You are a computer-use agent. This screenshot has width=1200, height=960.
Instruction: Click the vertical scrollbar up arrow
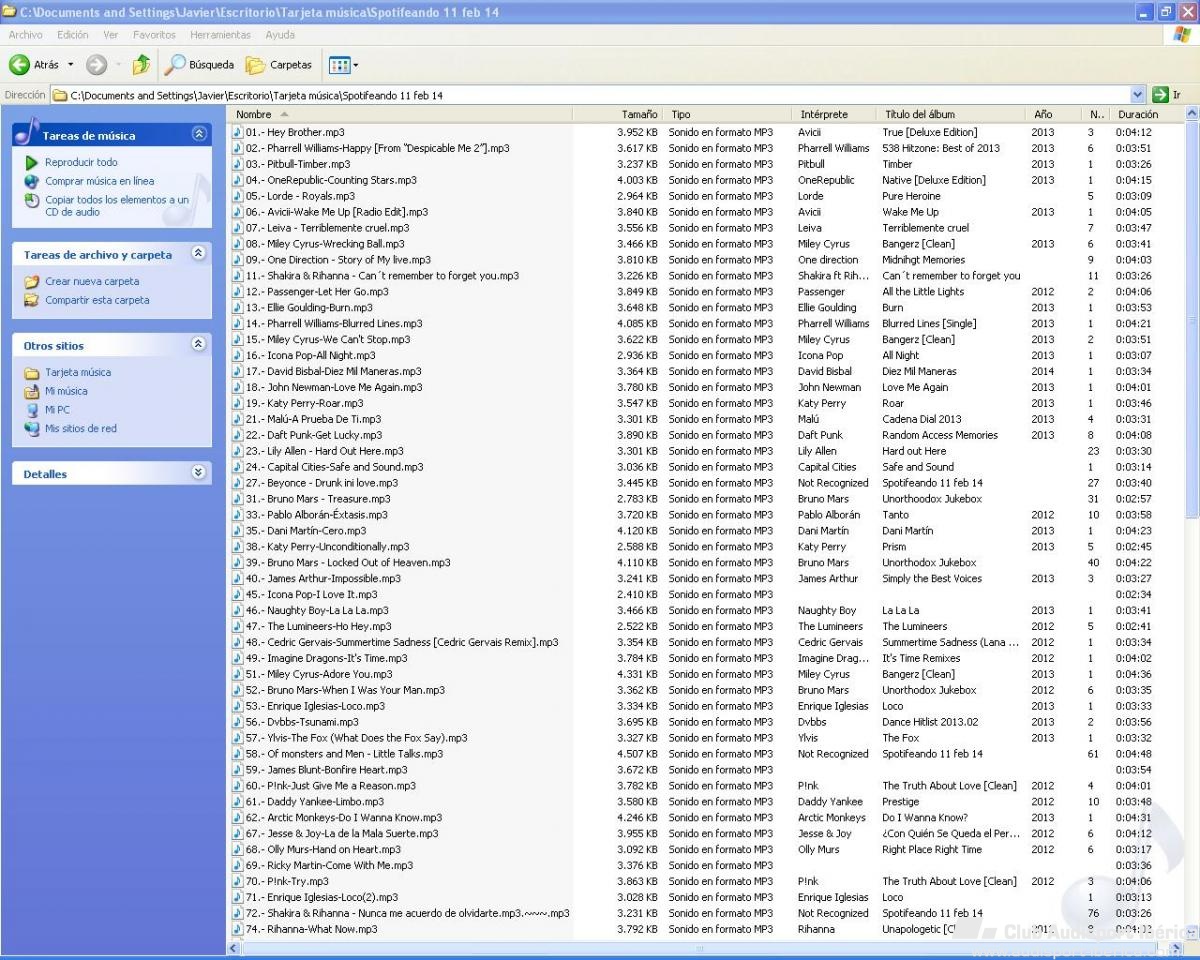pos(1191,114)
